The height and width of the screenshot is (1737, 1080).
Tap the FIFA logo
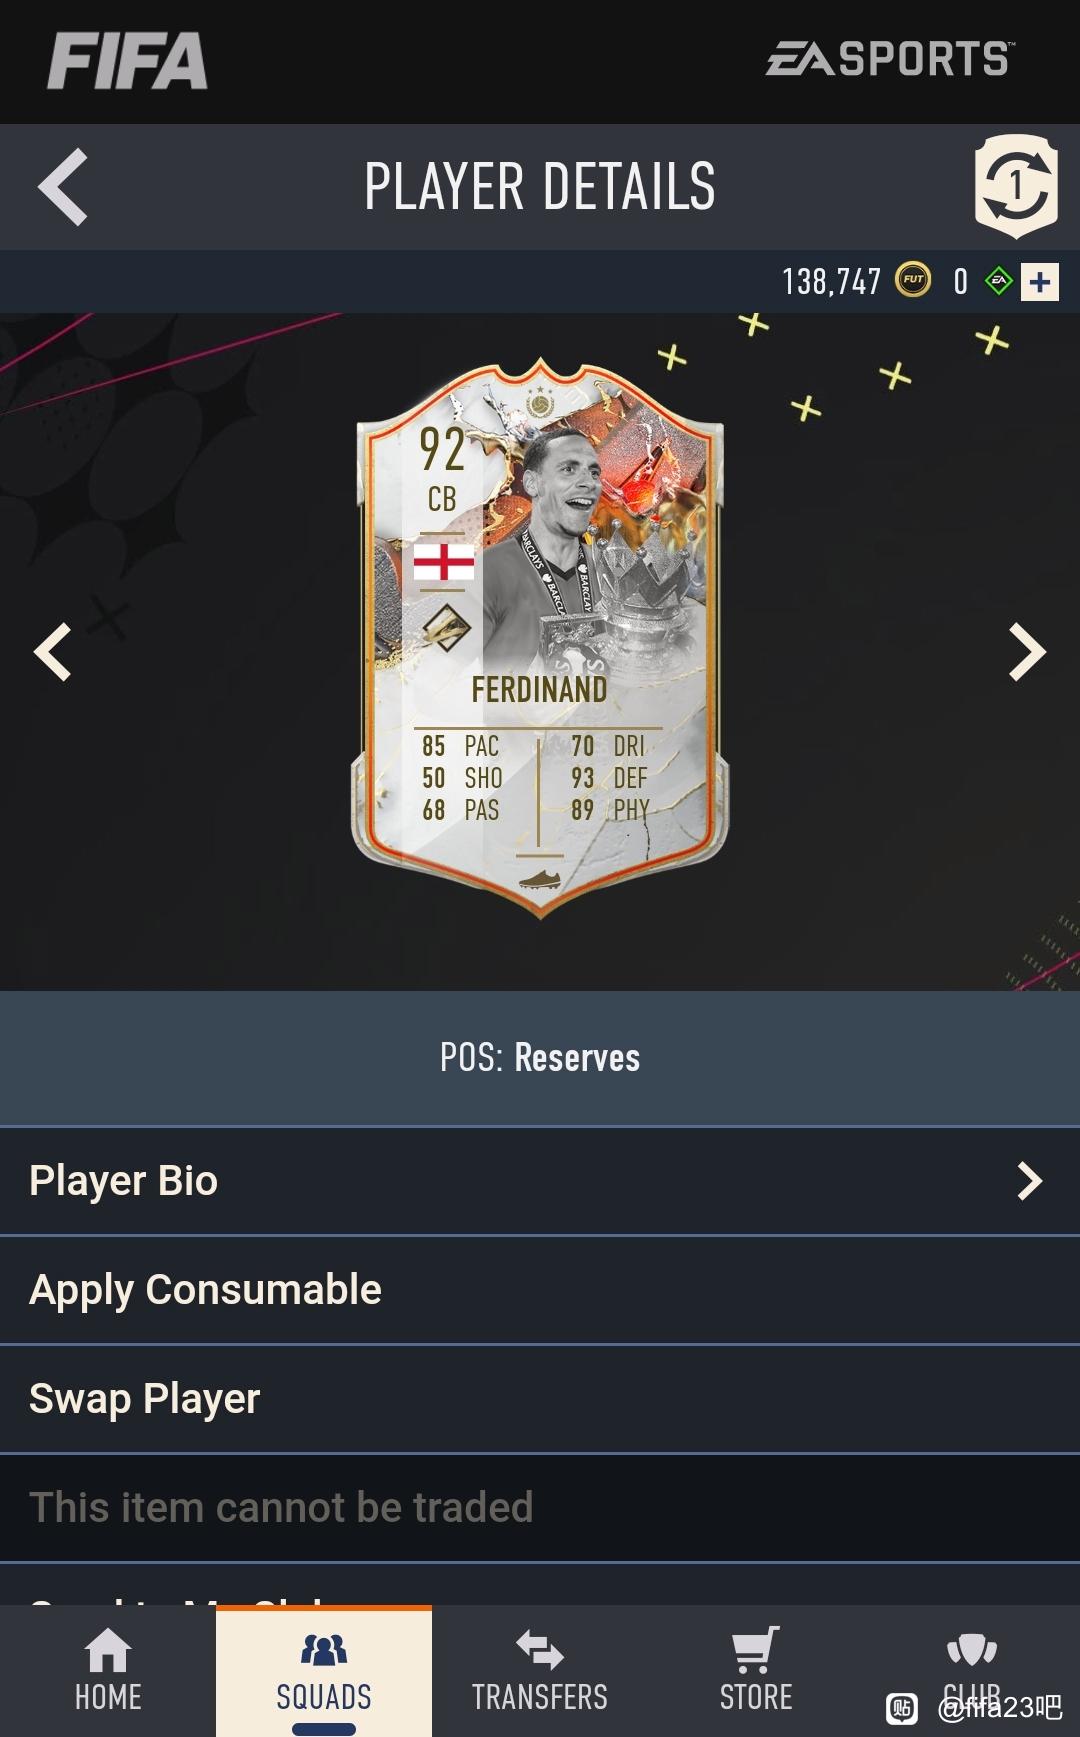pyautogui.click(x=128, y=61)
